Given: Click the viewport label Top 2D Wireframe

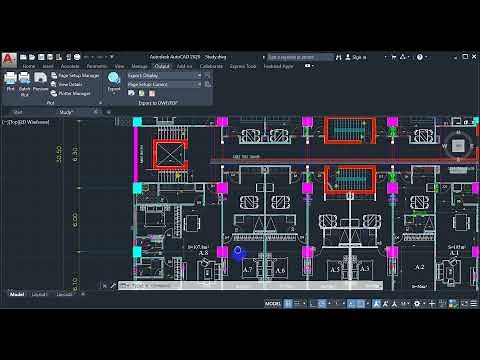Looking at the screenshot, I should click(x=26, y=122).
